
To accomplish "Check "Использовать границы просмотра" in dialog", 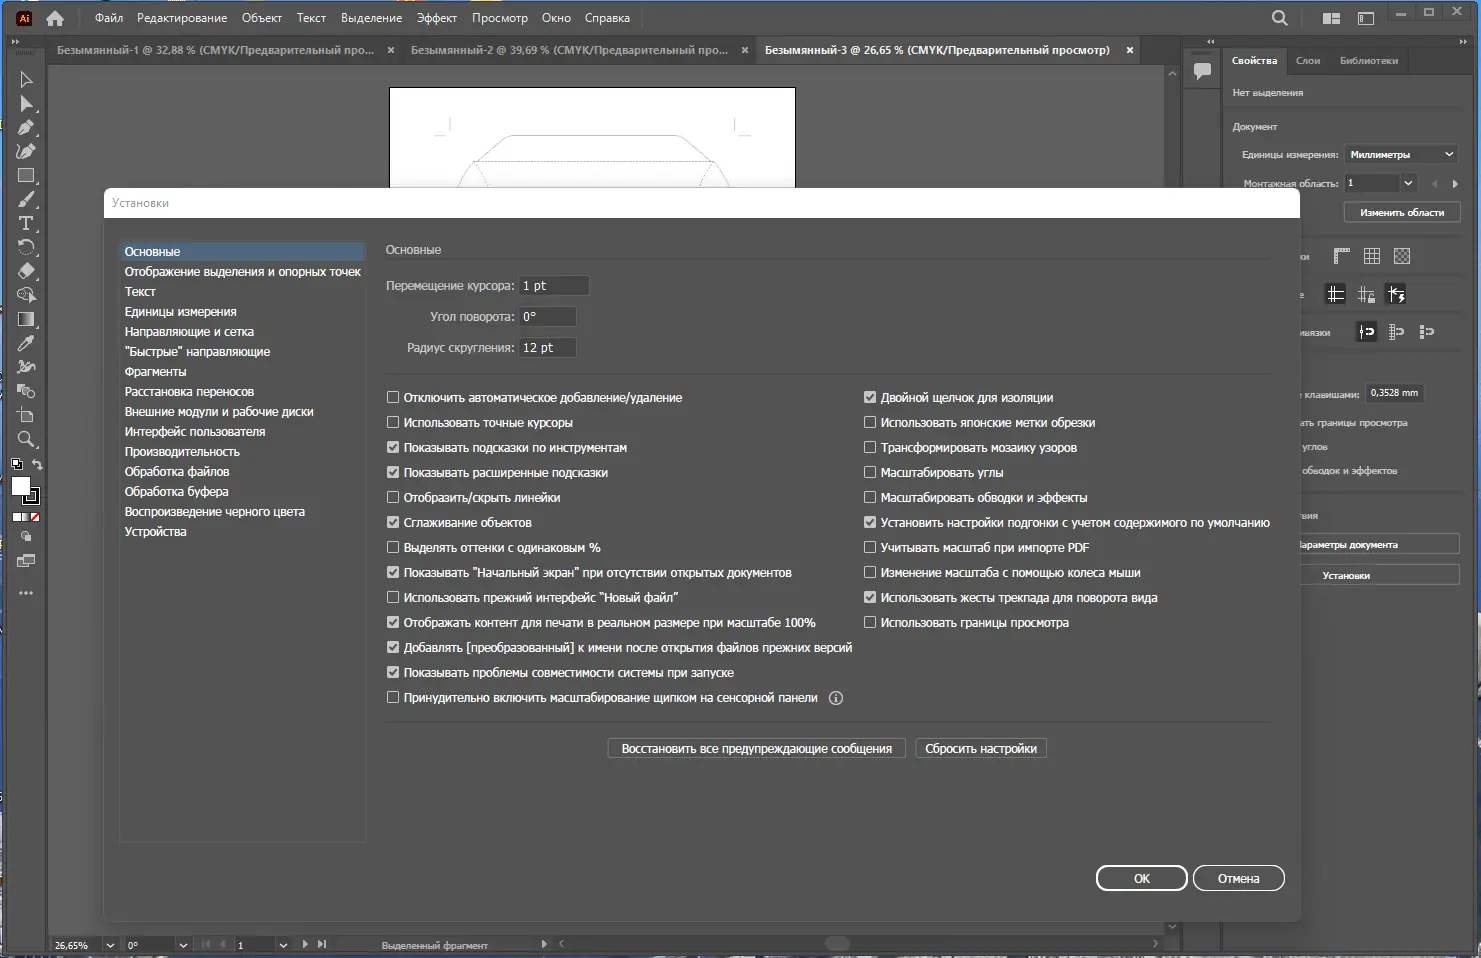I will [870, 623].
